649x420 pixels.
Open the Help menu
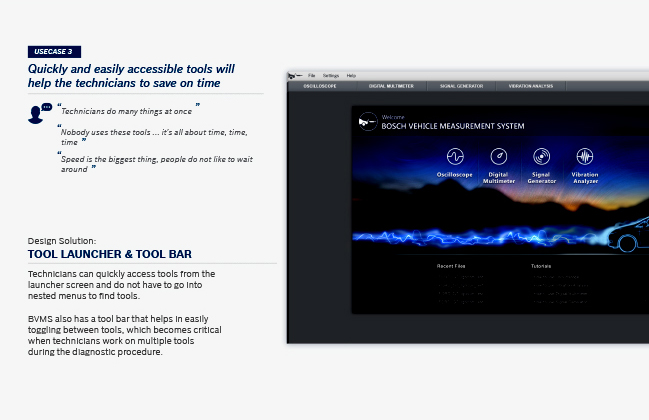pos(351,75)
